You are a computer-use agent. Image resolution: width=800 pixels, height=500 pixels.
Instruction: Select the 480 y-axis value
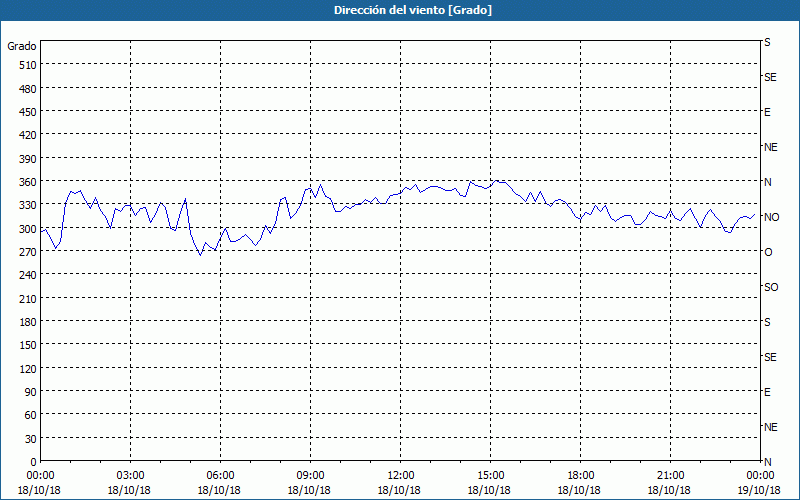[28, 89]
